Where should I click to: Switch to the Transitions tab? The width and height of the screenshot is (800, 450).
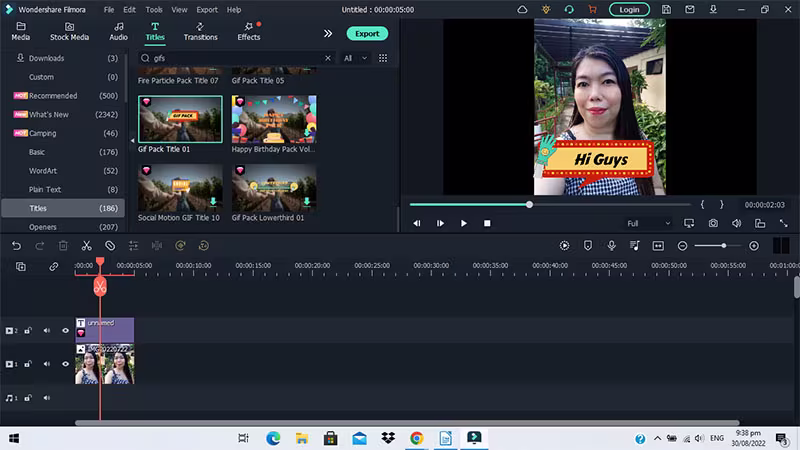coord(200,31)
